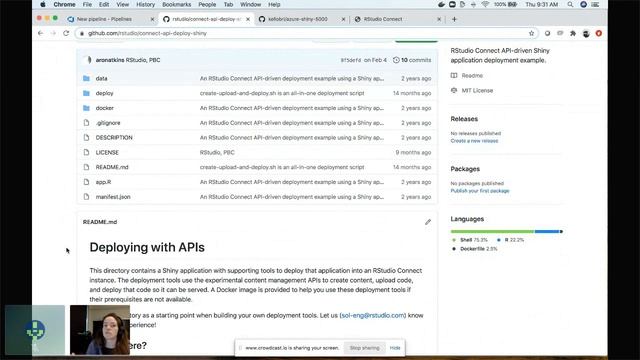Image resolution: width=640 pixels, height=360 pixels.
Task: Open the Window menu
Action: click(x=250, y=4)
